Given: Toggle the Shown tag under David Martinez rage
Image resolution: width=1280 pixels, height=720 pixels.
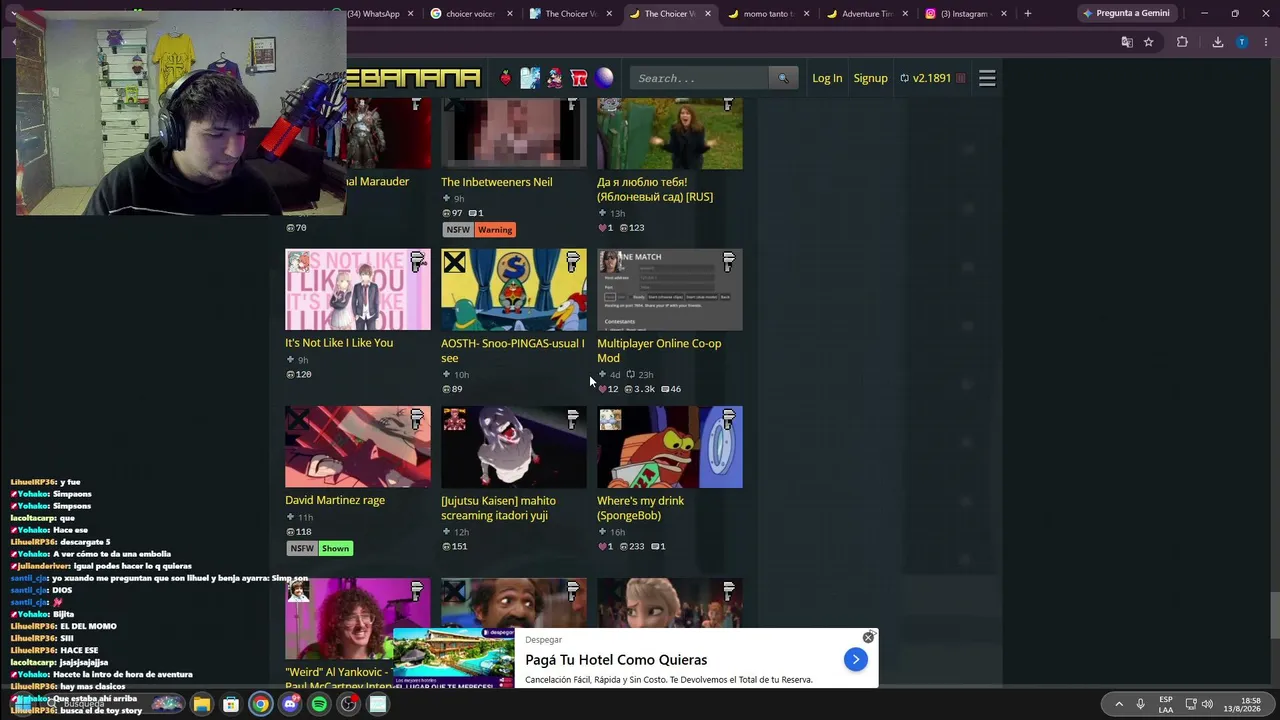Looking at the screenshot, I should pos(335,548).
